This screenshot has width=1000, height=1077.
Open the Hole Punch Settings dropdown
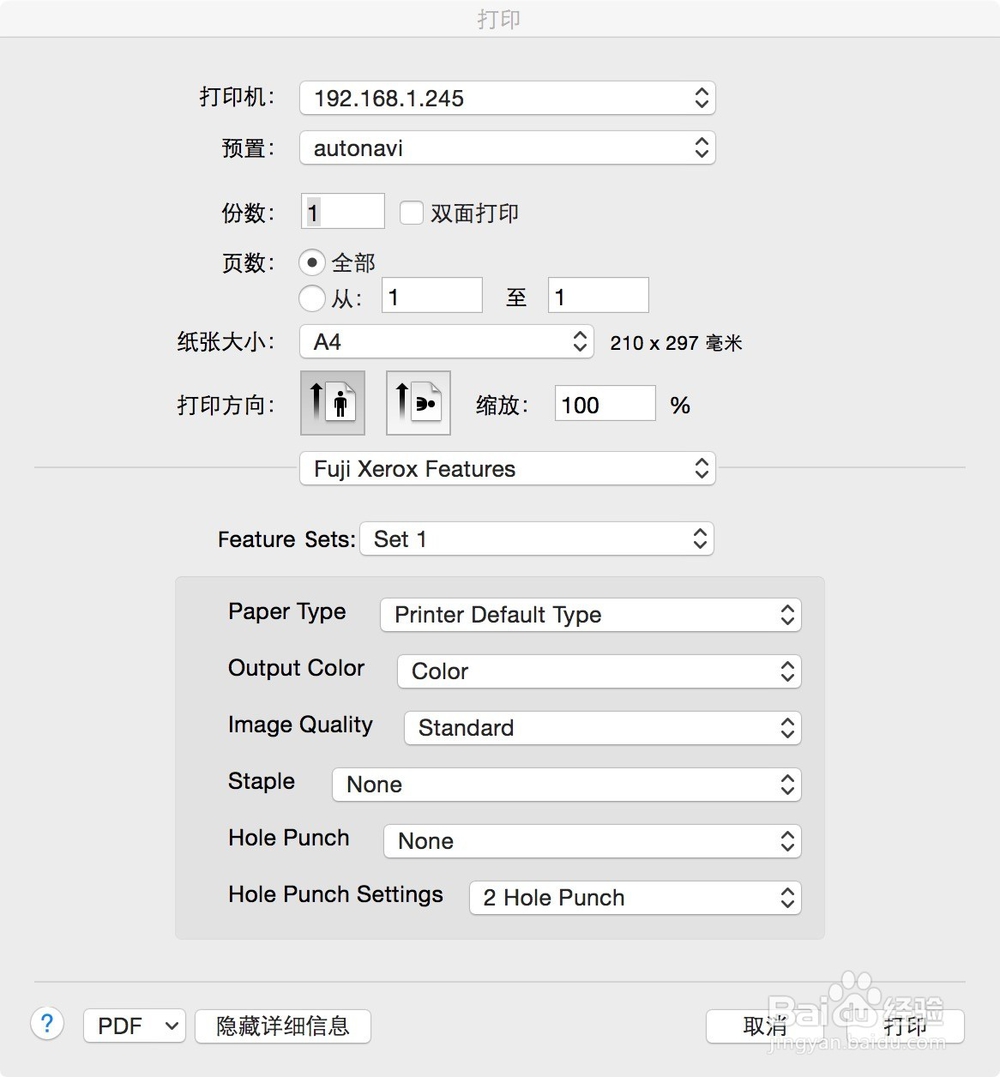[x=635, y=898]
